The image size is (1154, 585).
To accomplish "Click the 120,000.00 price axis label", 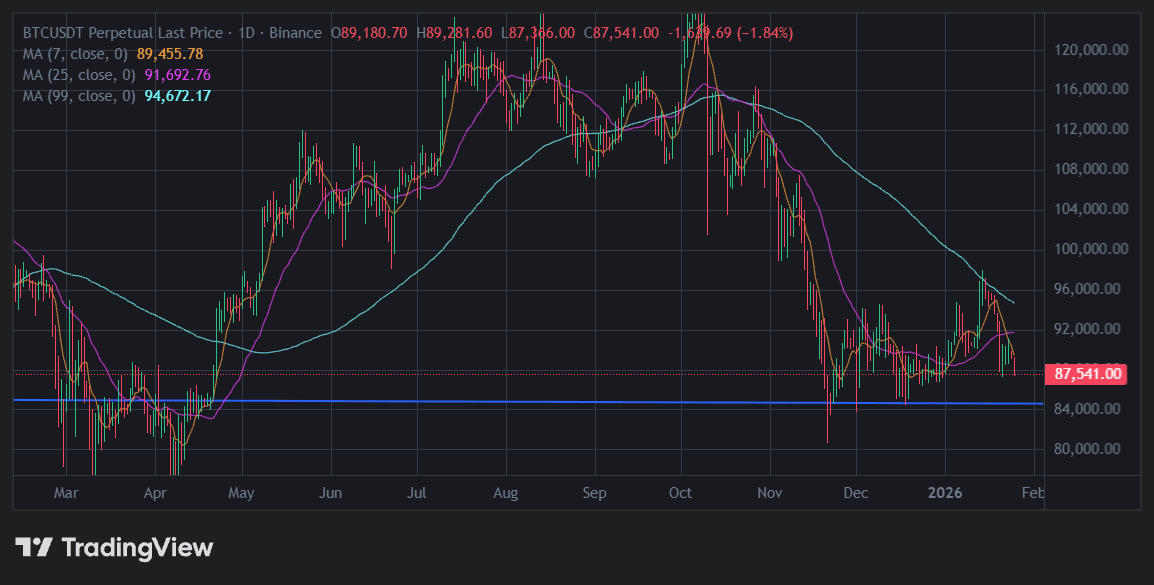I will [x=1091, y=50].
